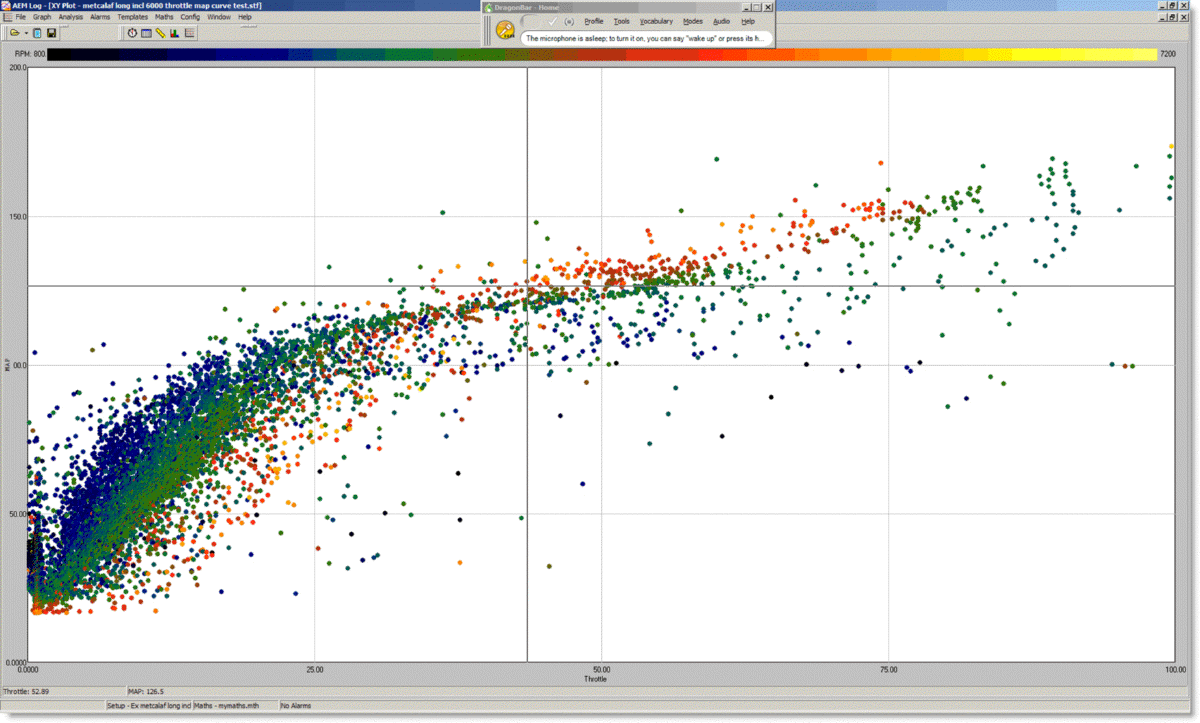Open the Templates menu
Image resolution: width=1200 pixels, height=723 pixels.
[132, 17]
